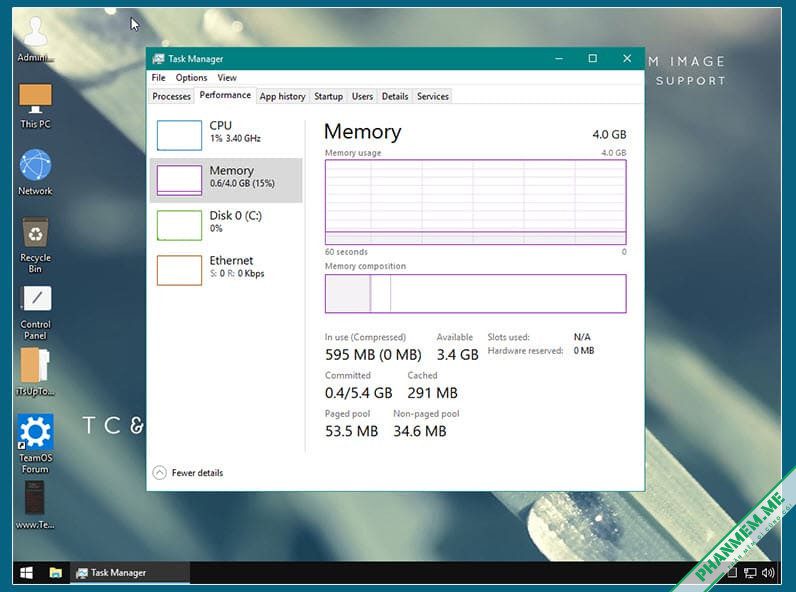Switch to the Performance tab
The image size is (796, 592).
click(x=225, y=95)
